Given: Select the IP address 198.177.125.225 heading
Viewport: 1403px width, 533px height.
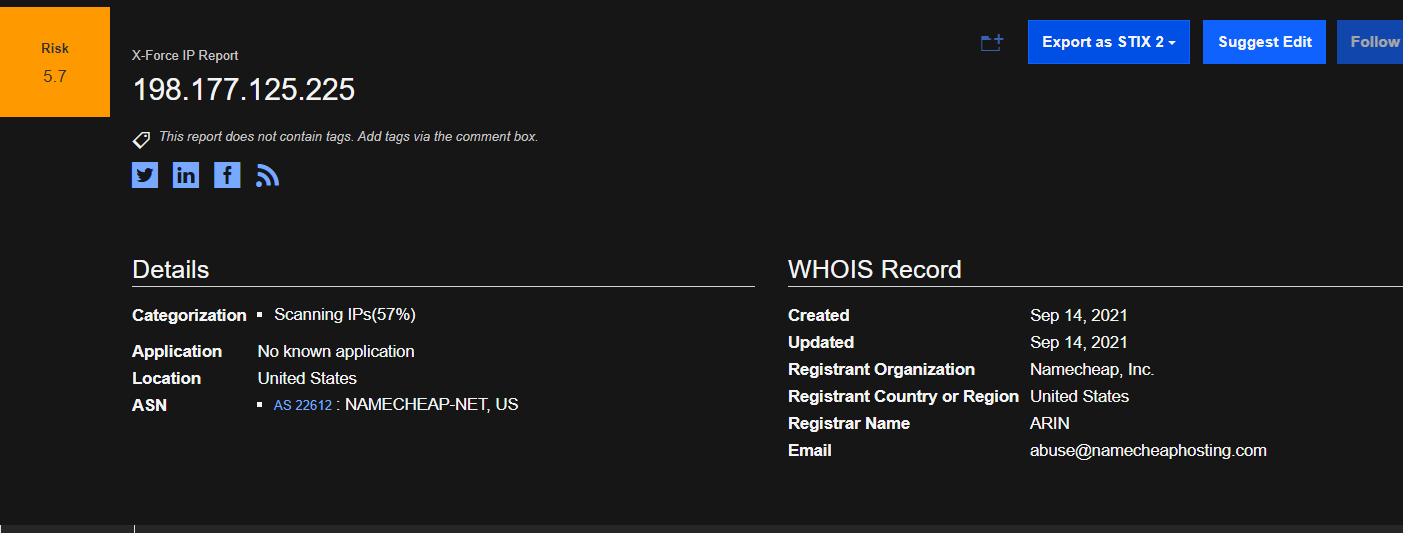Looking at the screenshot, I should coord(244,90).
